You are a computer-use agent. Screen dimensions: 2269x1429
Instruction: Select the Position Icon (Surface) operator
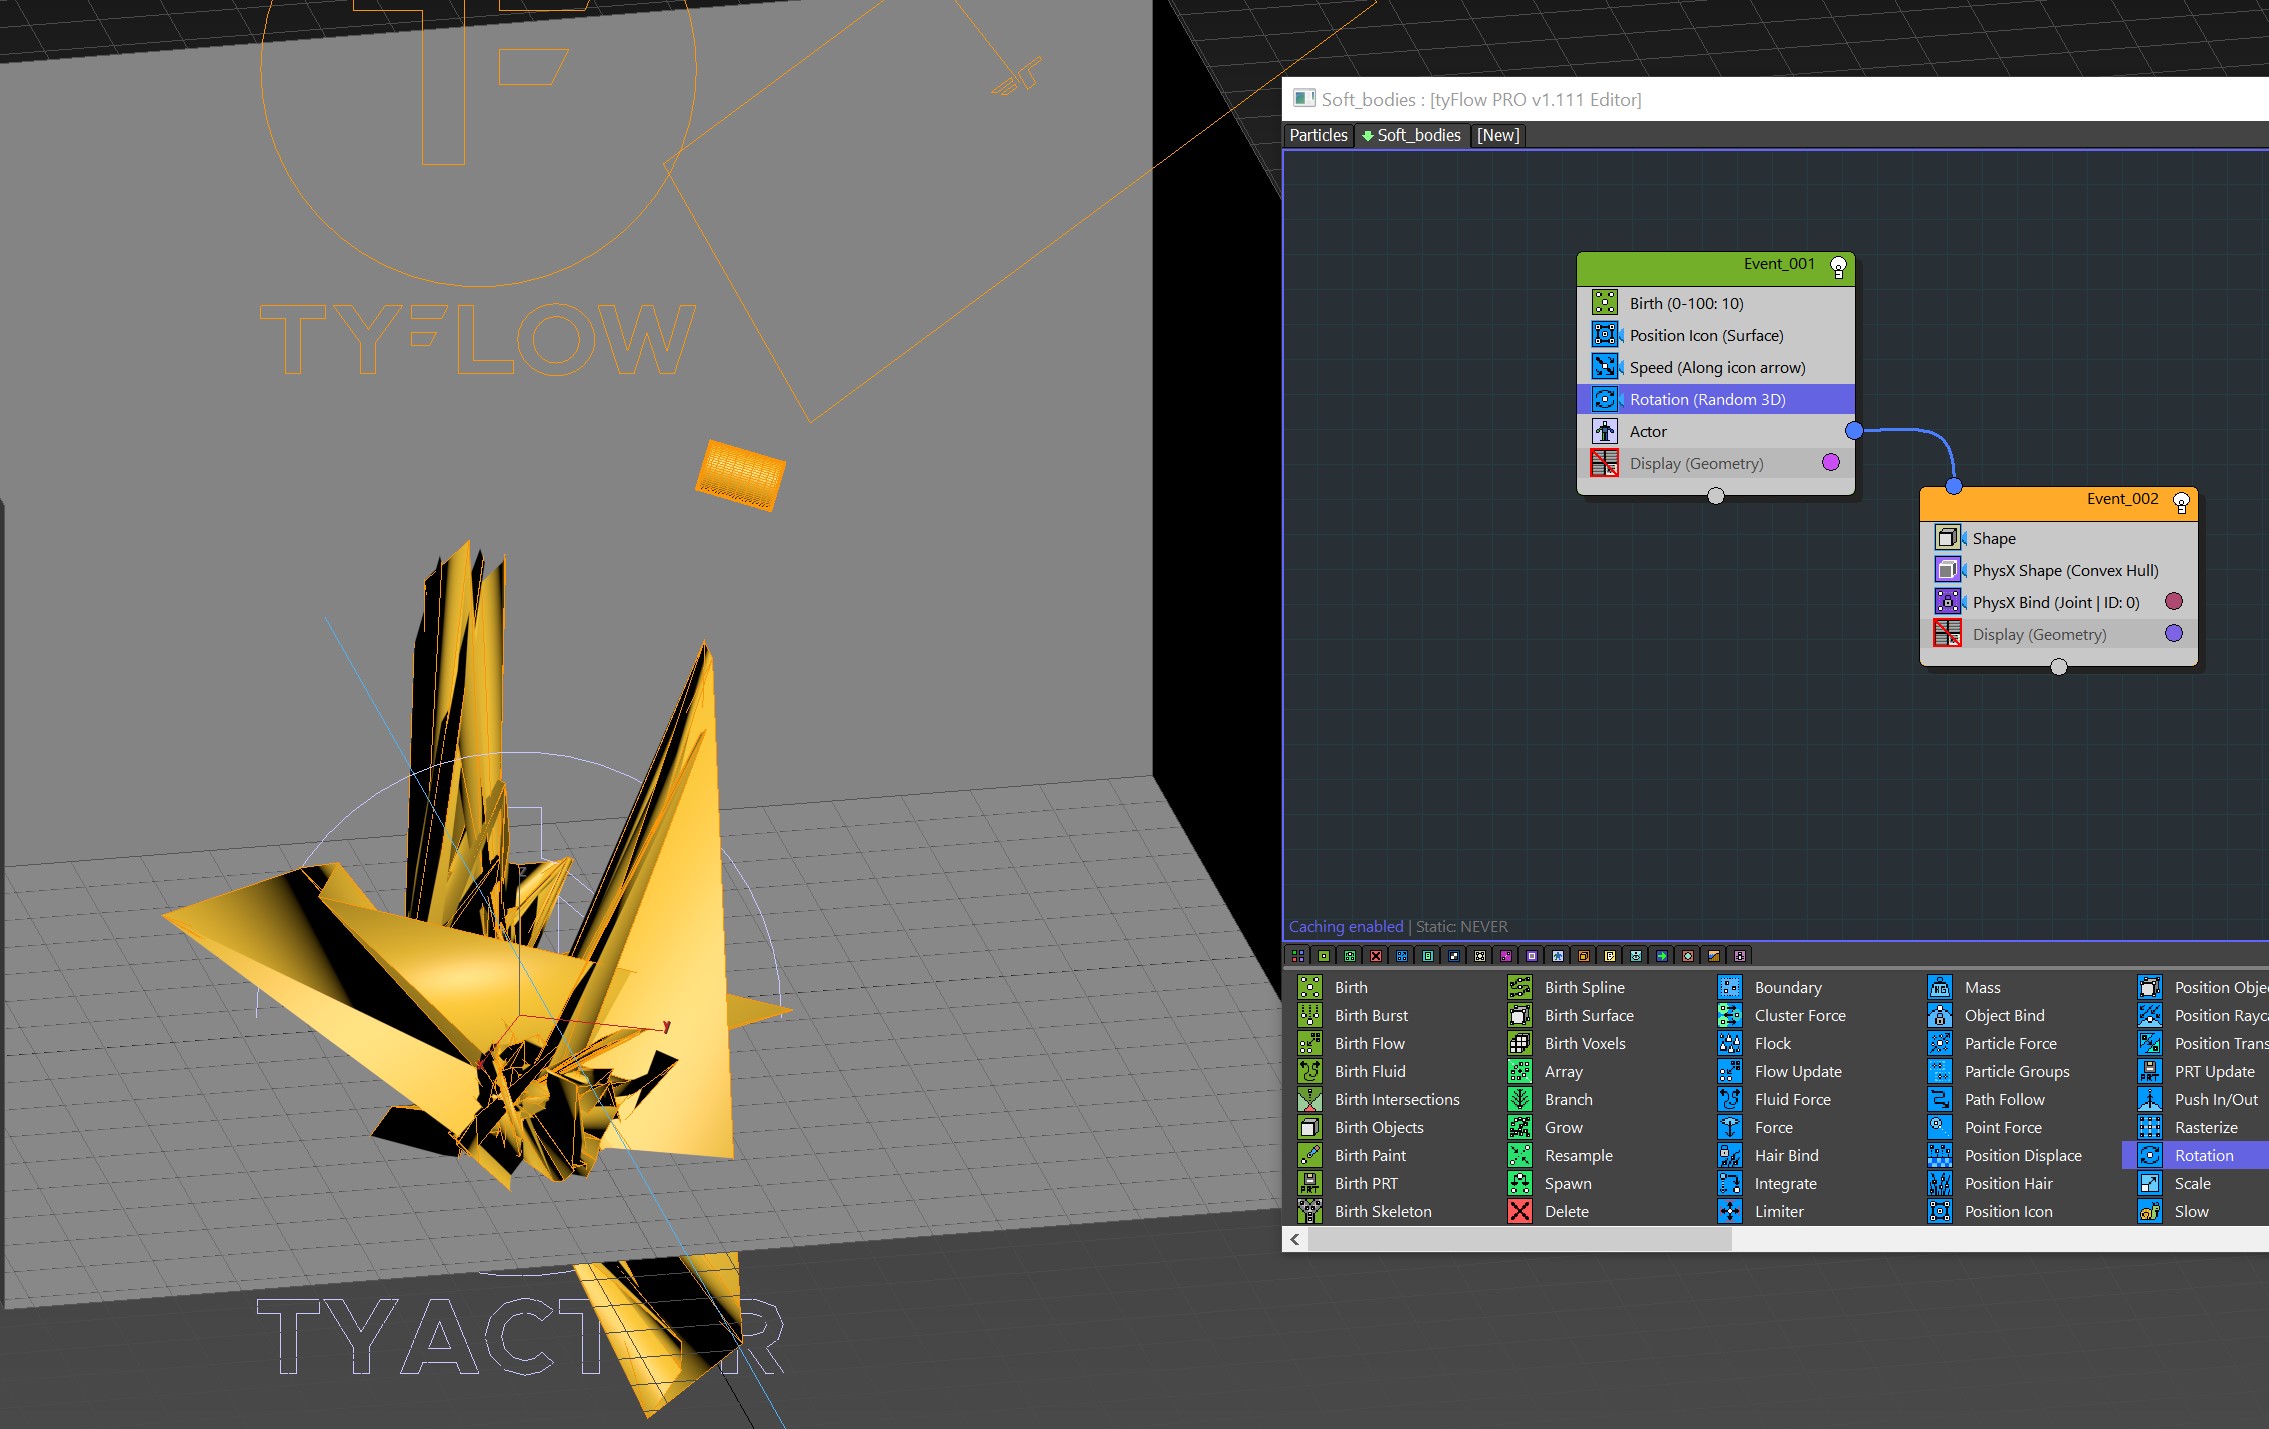coord(1715,335)
